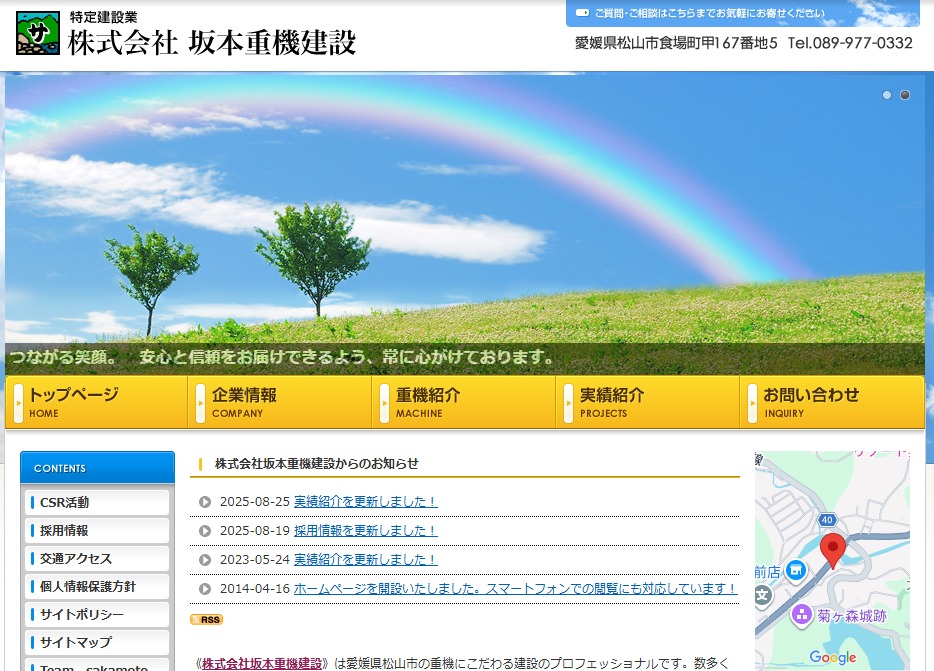Open the お問い合わせ INQUIRY menu item

pos(831,402)
